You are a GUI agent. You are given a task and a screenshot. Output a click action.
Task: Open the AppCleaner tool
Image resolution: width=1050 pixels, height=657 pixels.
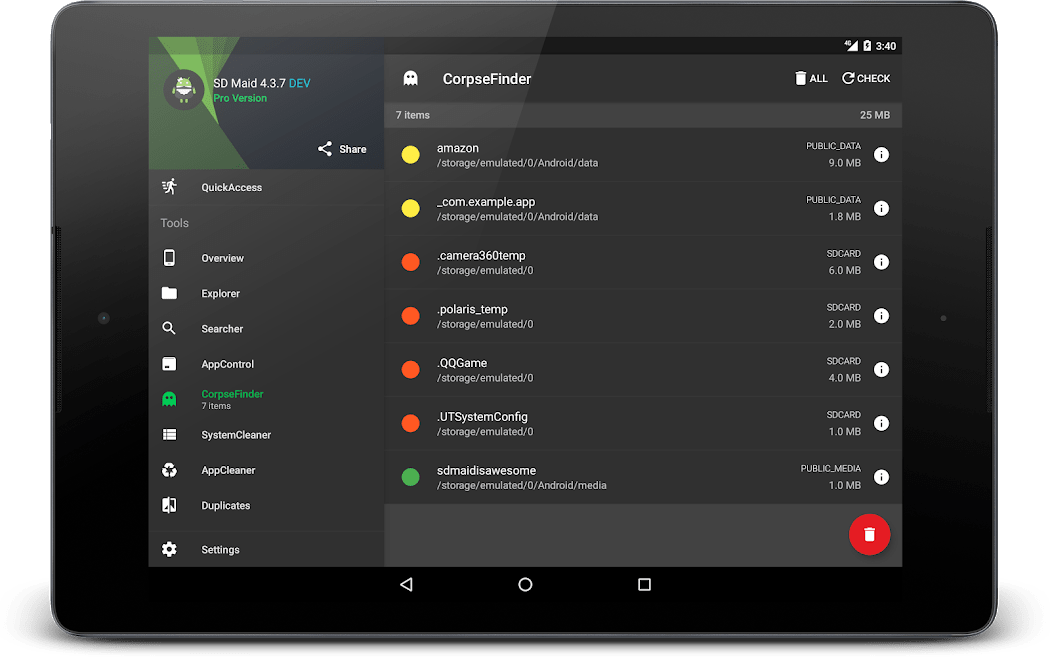point(227,469)
